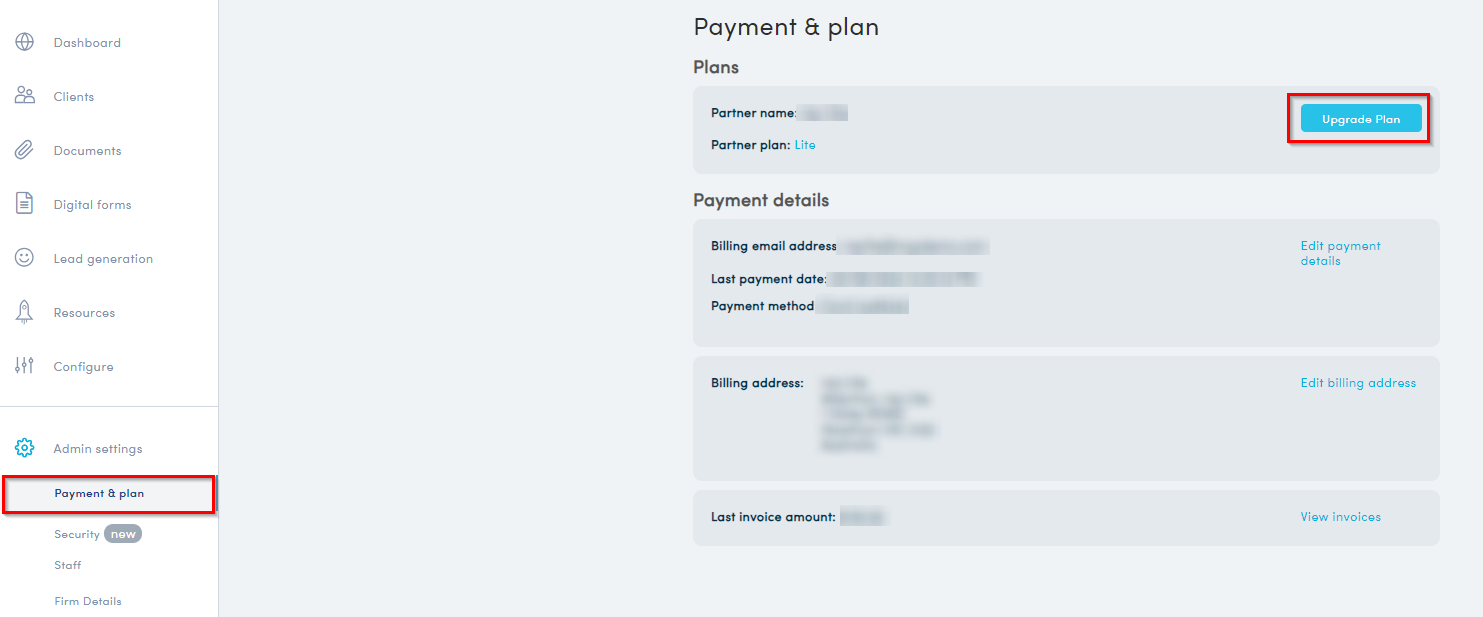1483x617 pixels.
Task: Open the Payment & plan submenu item
Action: 99,494
